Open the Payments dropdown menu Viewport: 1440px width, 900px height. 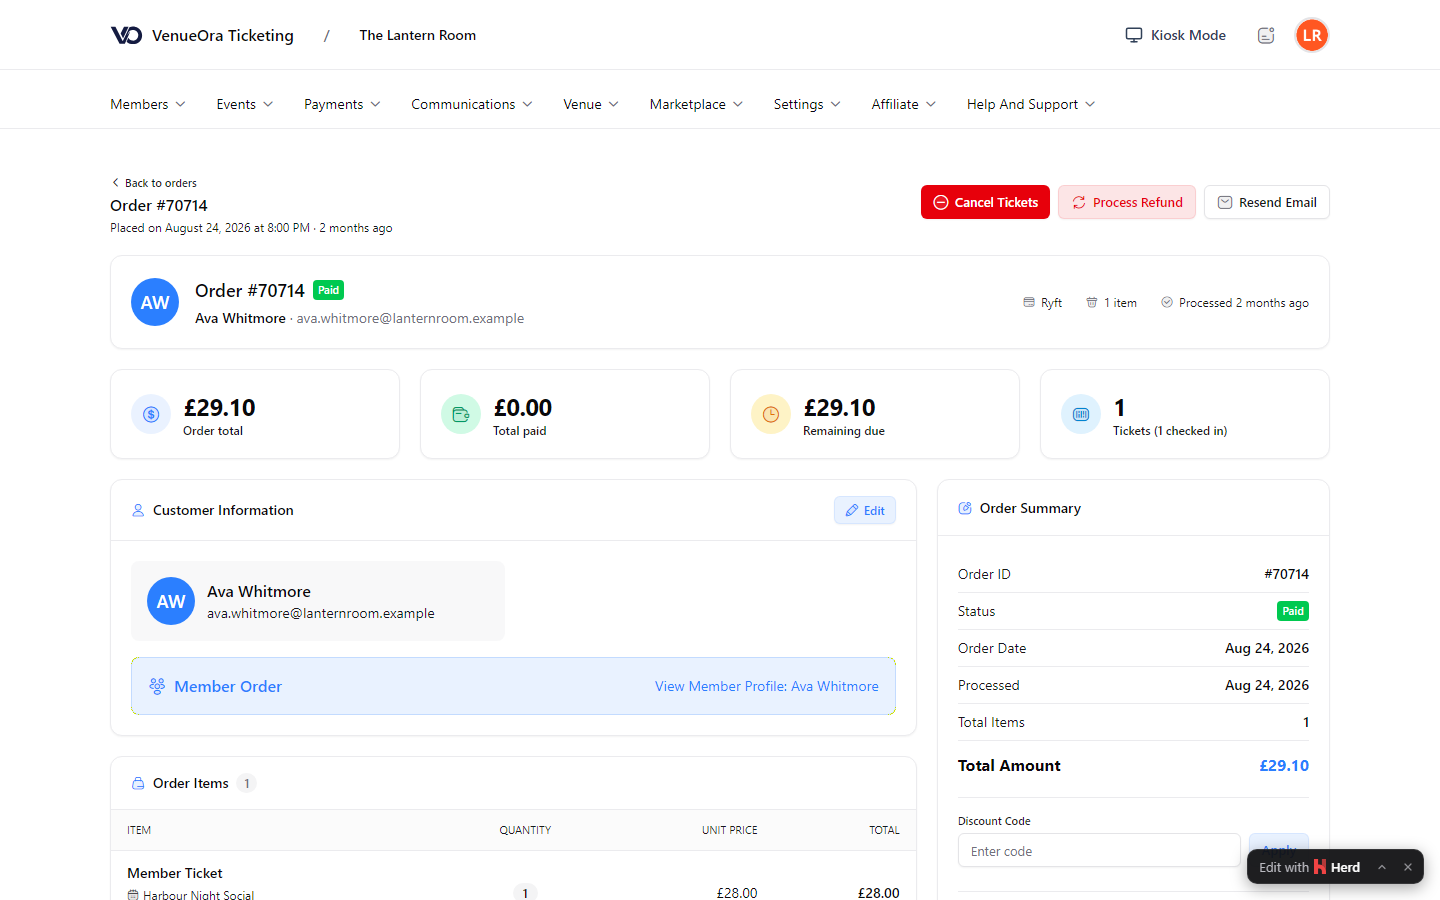point(342,104)
